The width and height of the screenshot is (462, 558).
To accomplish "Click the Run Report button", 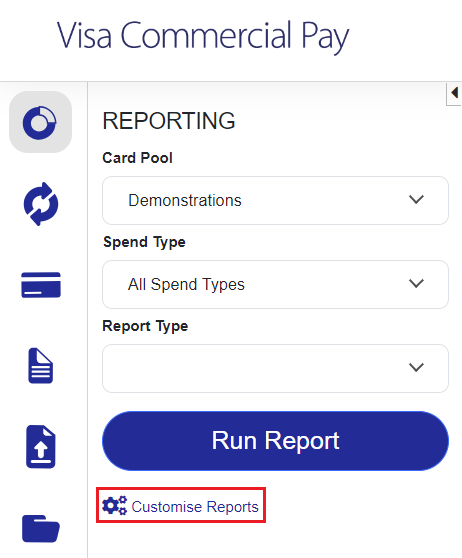I will pos(275,441).
